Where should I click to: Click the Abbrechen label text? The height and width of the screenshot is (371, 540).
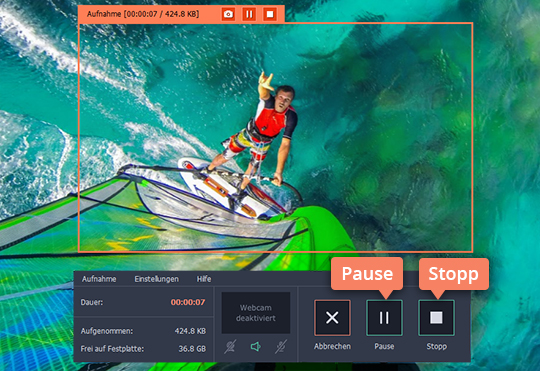pyautogui.click(x=332, y=346)
